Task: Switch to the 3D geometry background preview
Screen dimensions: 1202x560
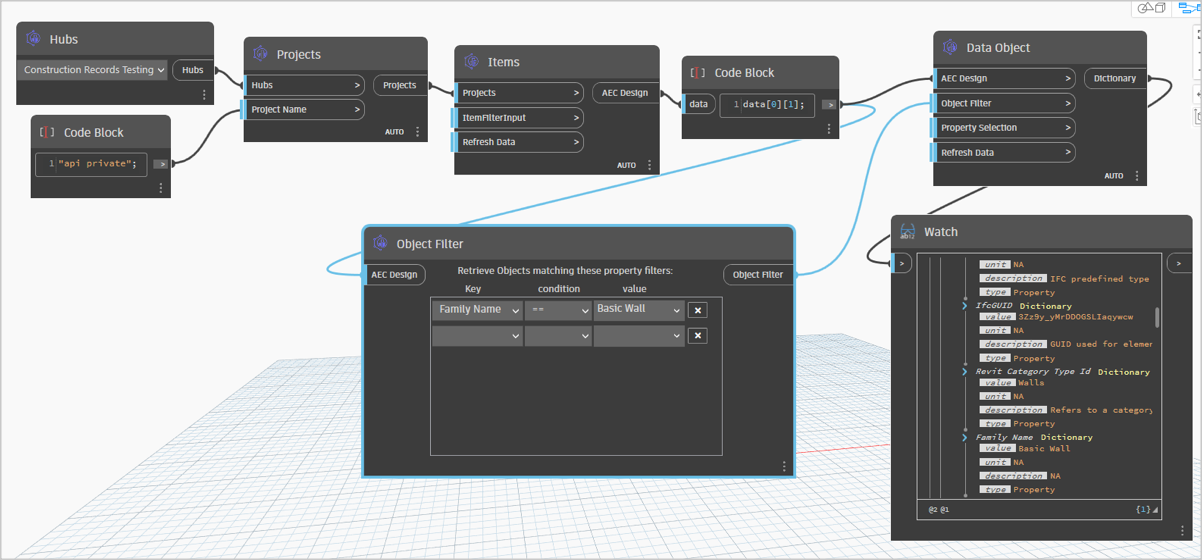Action: tap(1152, 8)
